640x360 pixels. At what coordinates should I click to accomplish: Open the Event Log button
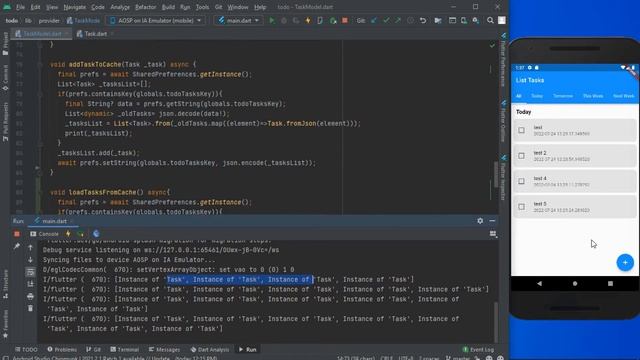point(478,349)
